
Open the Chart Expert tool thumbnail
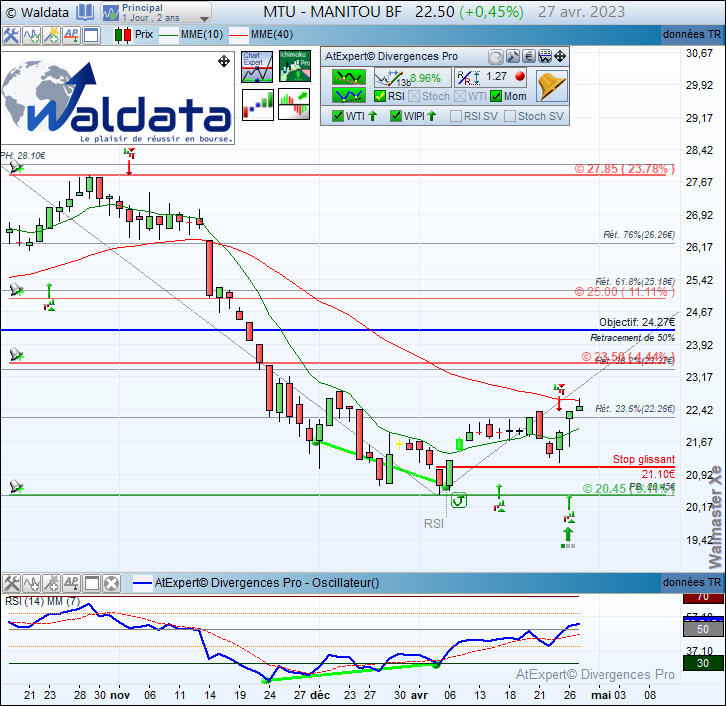(257, 67)
